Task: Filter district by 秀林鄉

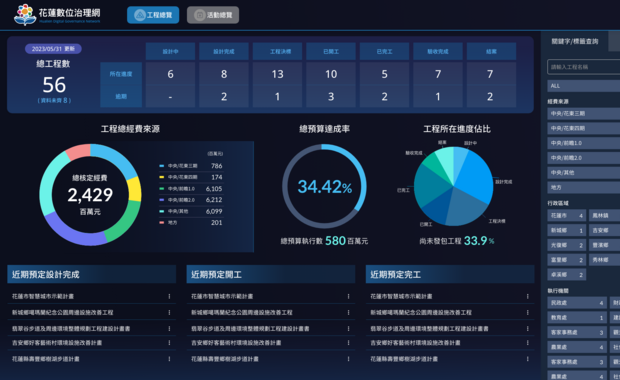Action: [x=605, y=260]
